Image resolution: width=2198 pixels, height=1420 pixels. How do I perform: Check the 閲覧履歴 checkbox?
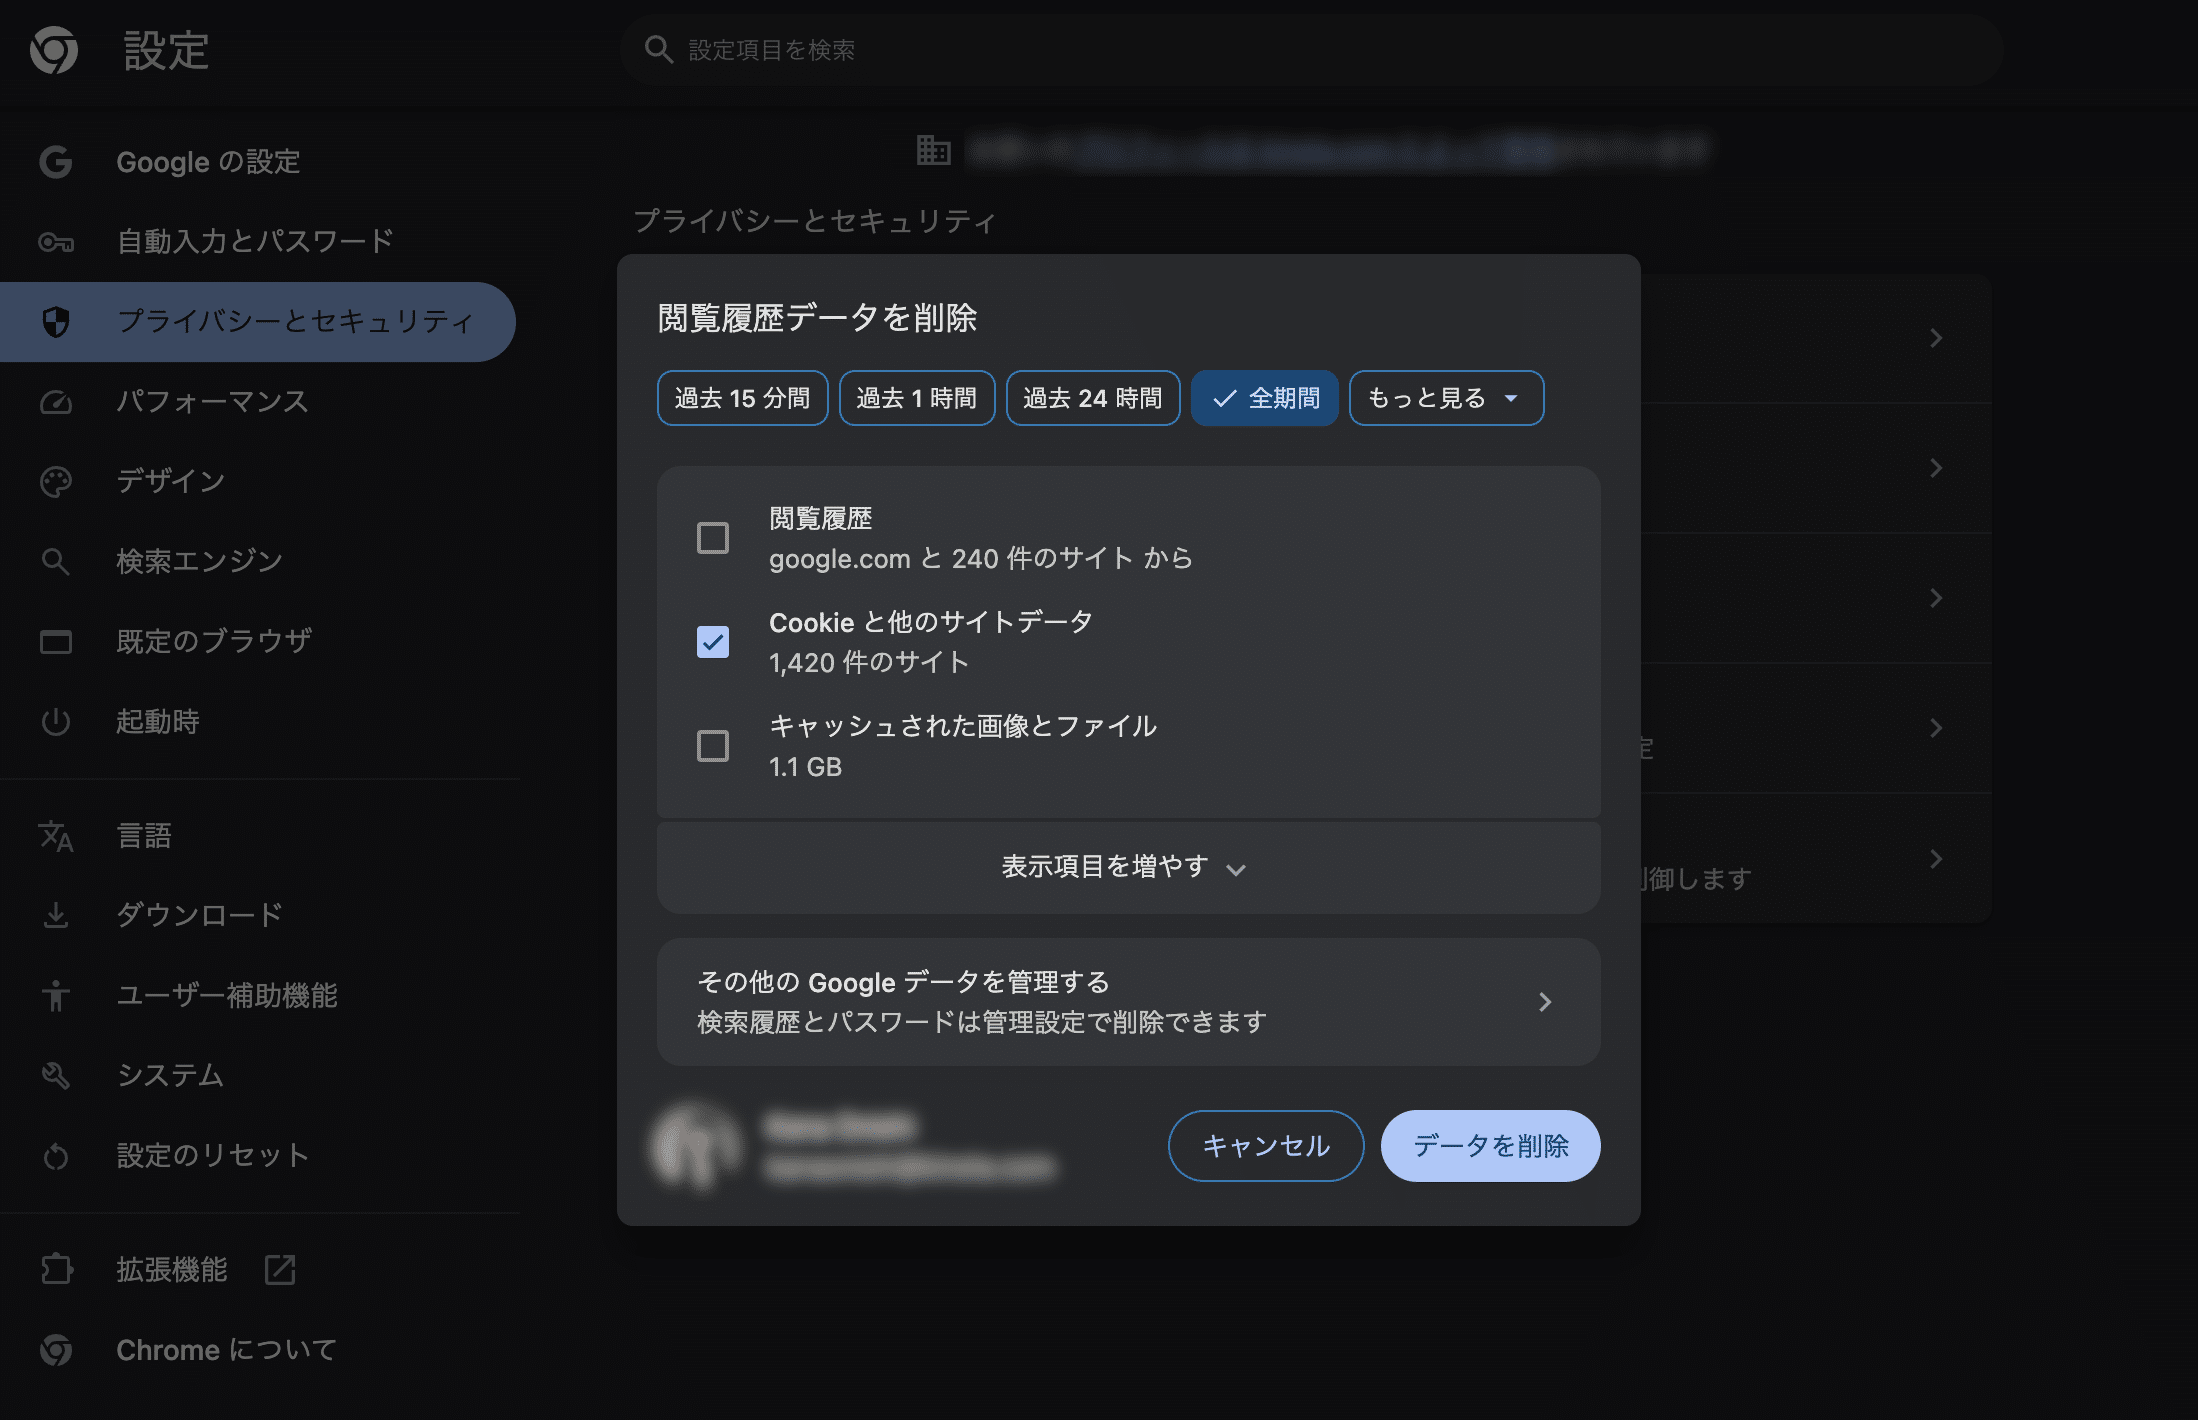pyautogui.click(x=713, y=538)
